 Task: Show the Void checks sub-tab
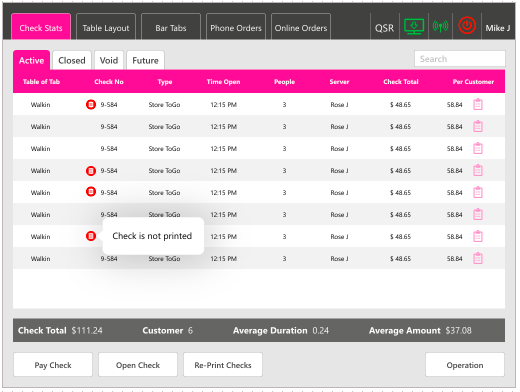tap(109, 60)
